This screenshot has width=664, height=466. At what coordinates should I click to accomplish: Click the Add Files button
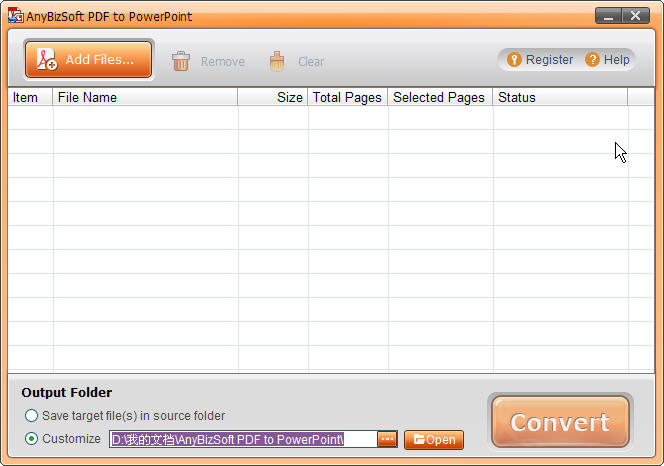coord(88,59)
